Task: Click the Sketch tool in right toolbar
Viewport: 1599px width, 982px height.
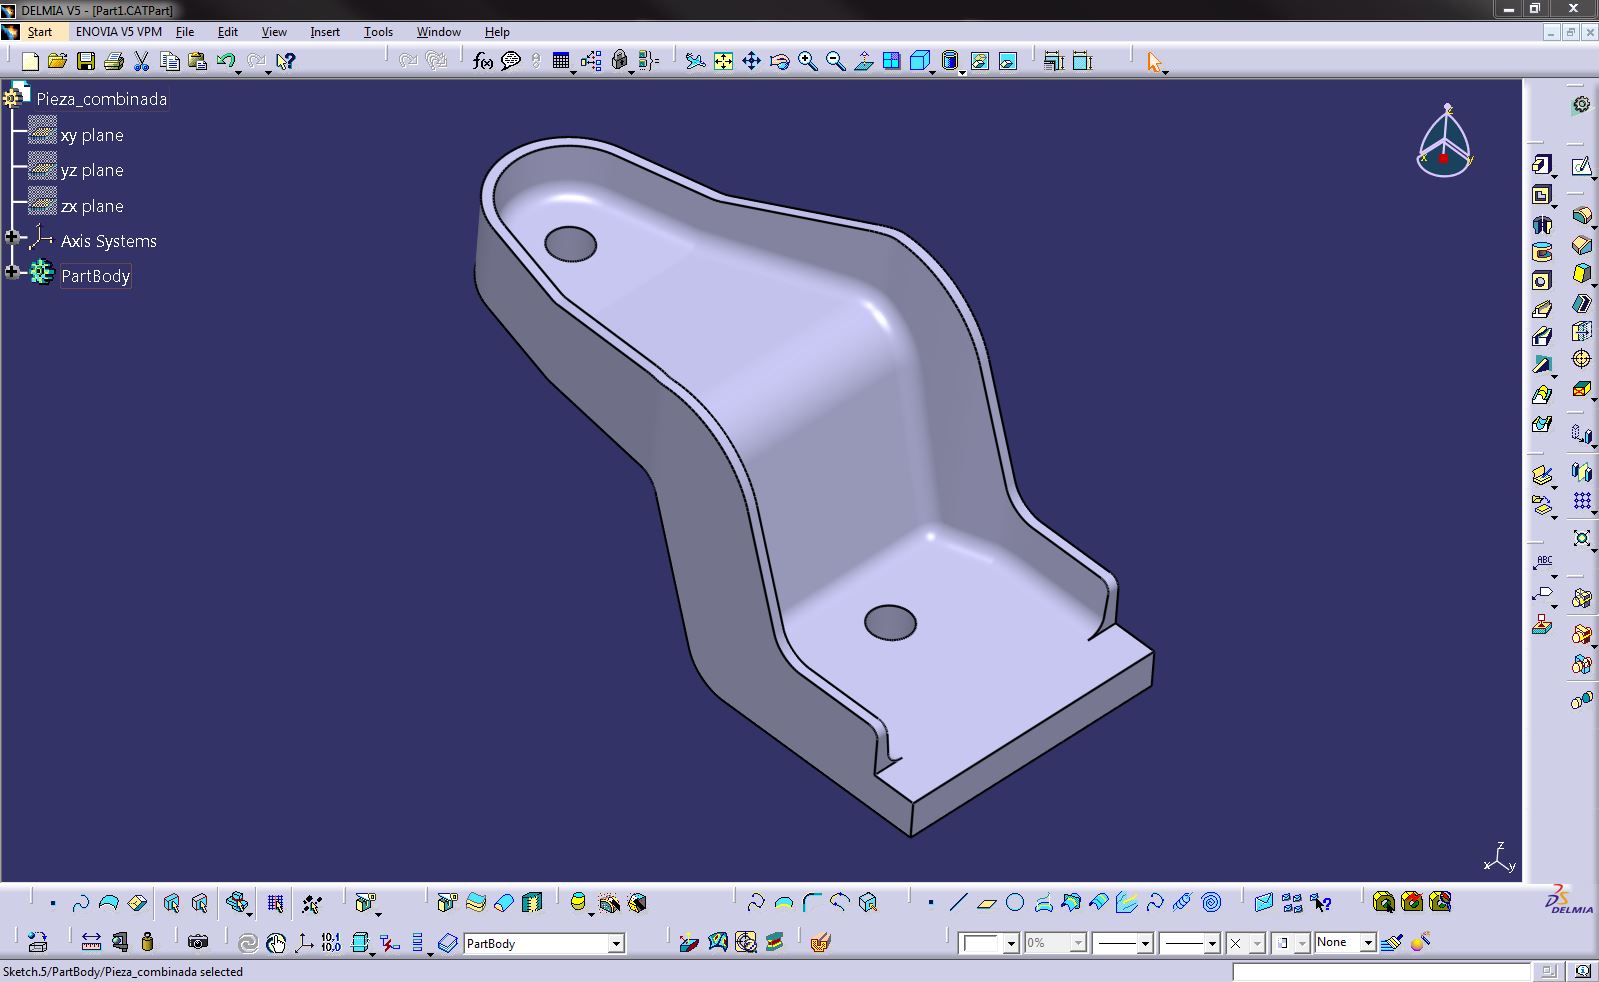Action: click(x=1581, y=166)
